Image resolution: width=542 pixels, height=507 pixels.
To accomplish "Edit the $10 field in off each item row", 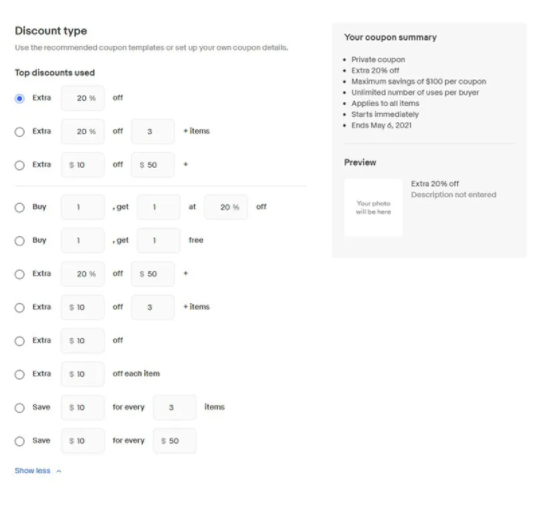I will 83,374.
